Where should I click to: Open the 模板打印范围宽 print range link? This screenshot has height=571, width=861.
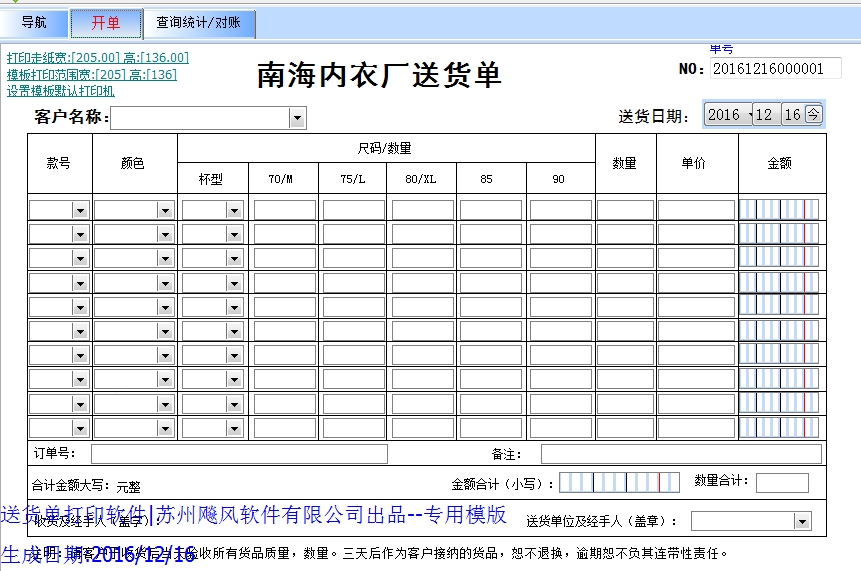(x=92, y=75)
